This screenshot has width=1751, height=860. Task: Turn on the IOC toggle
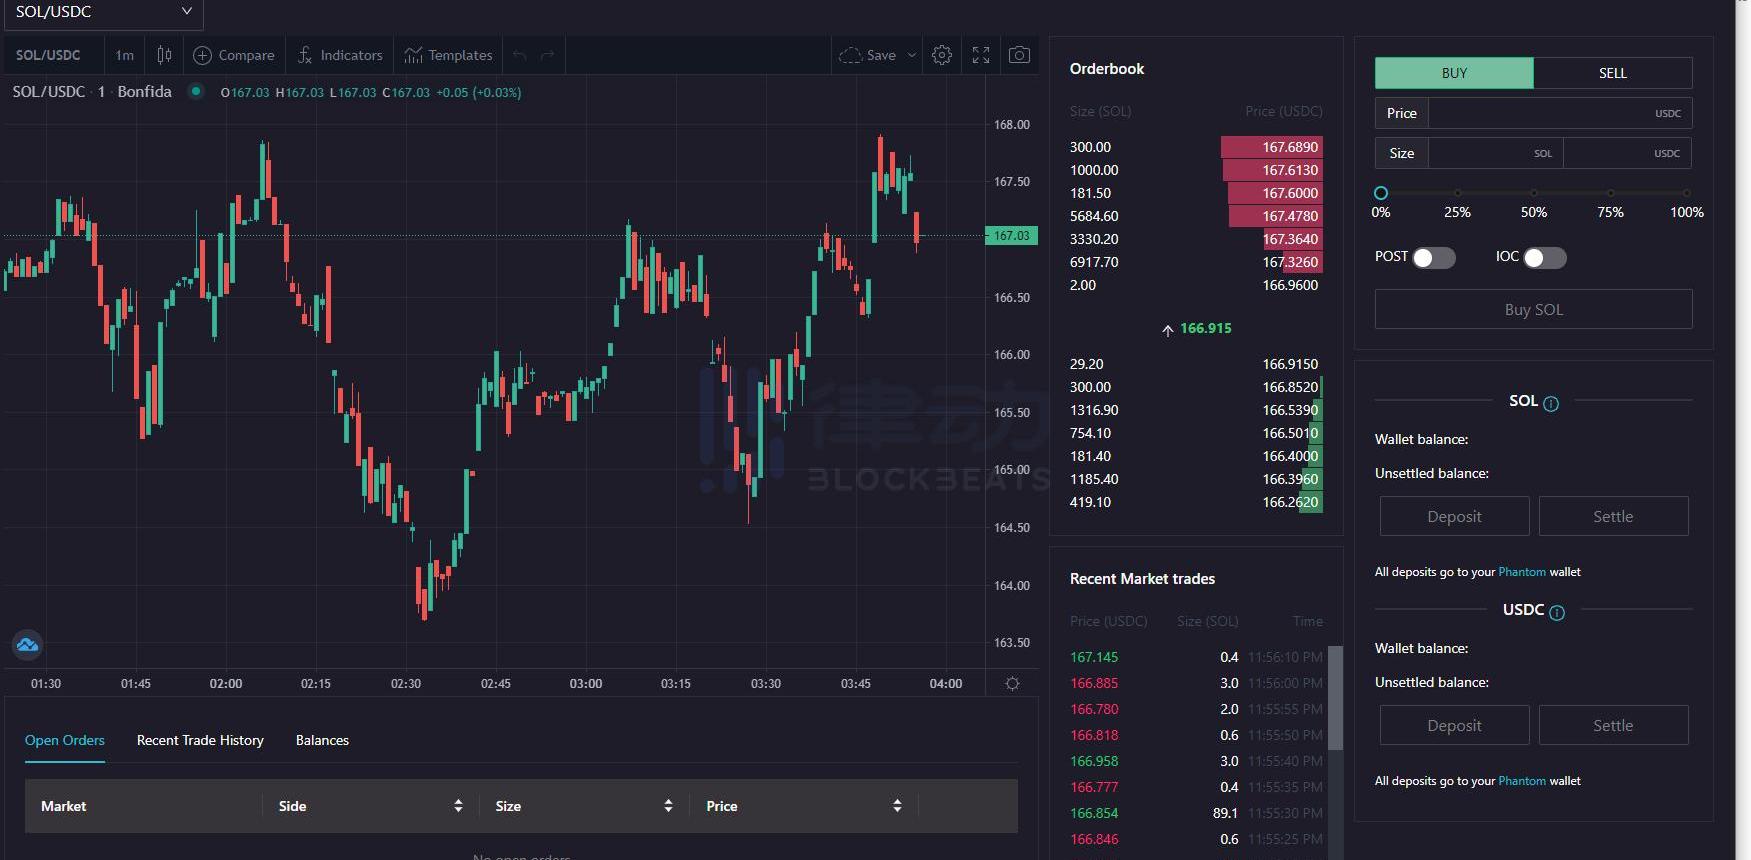coord(1544,258)
